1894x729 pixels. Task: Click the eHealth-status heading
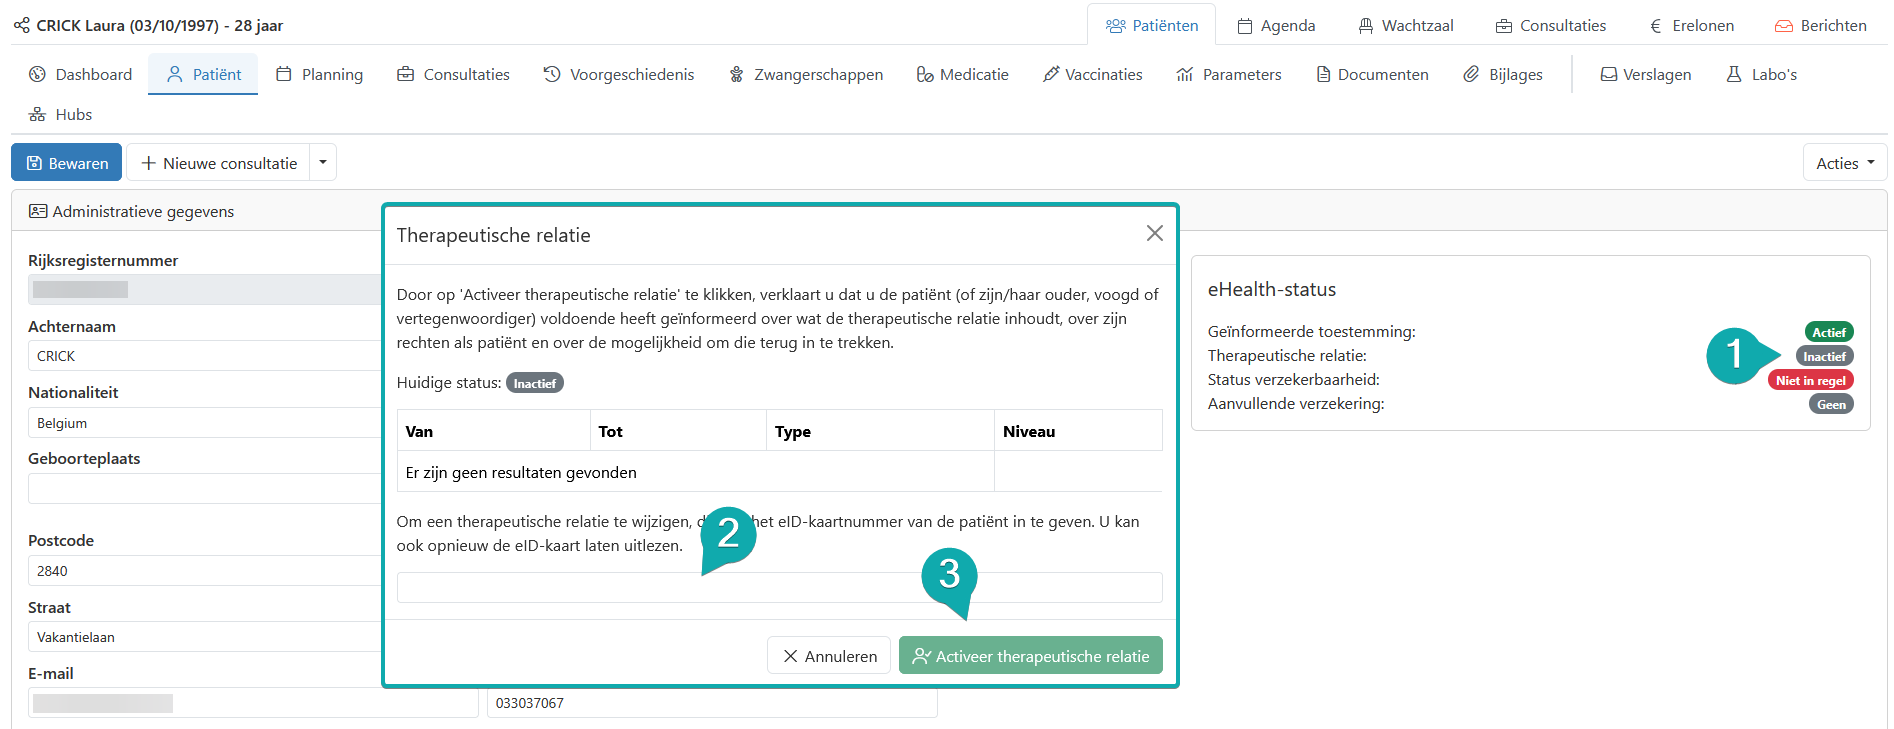(x=1272, y=289)
